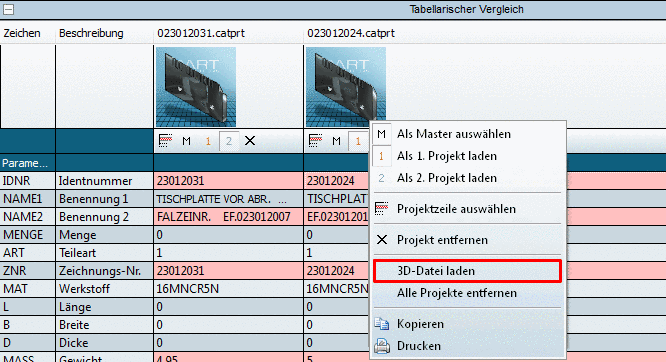
Task: Click 'TISCHPLATTE VOR ABR.' cell
Action: 229,199
